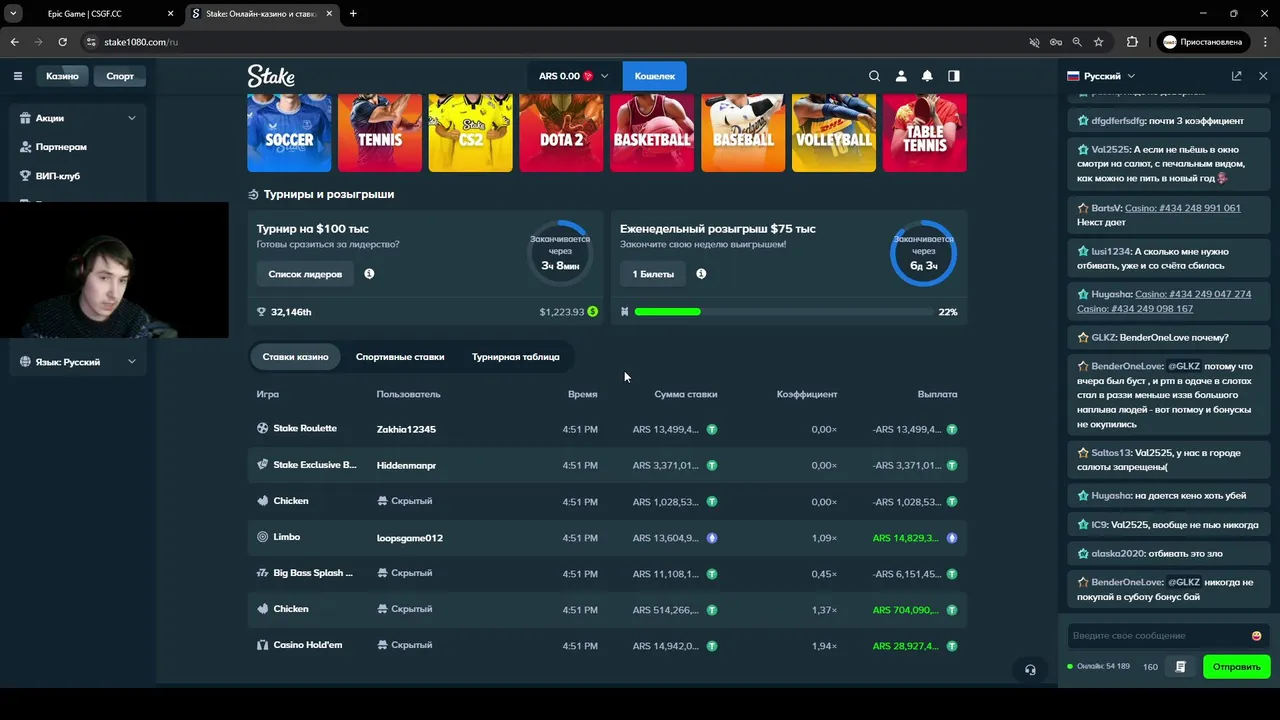Viewport: 1280px width, 720px height.
Task: Focus the chat message input field
Action: pos(1158,636)
